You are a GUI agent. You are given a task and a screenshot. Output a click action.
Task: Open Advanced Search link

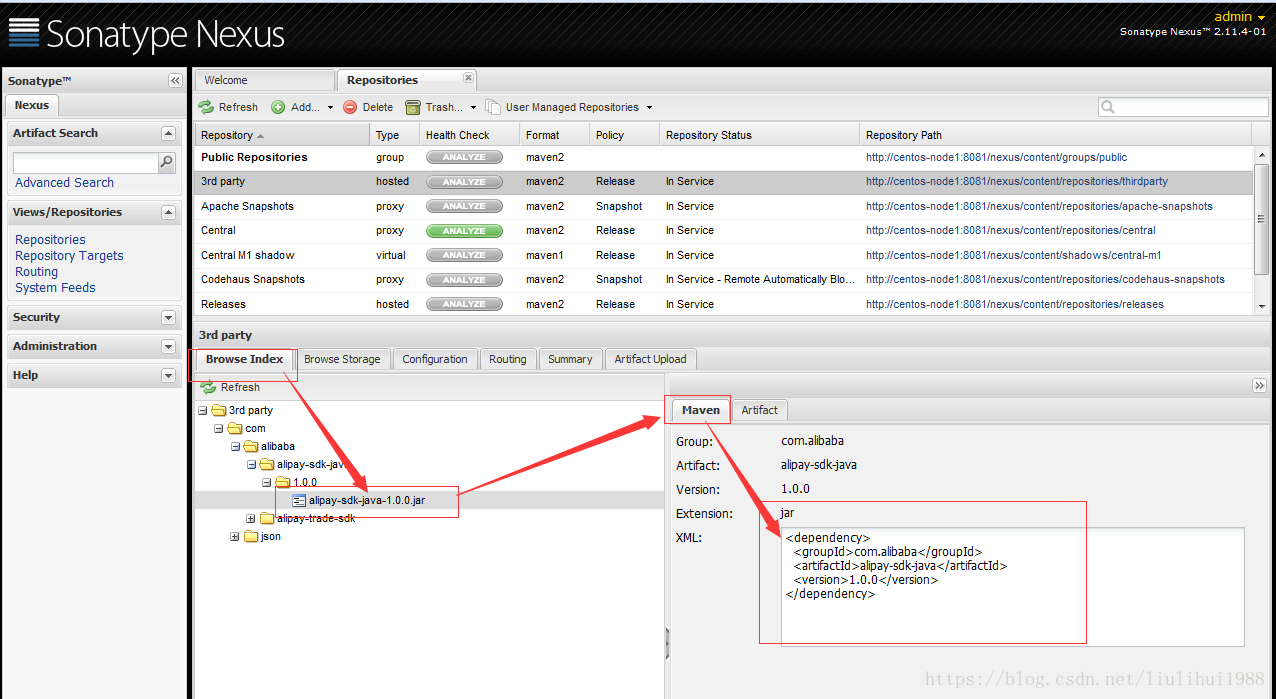coord(64,183)
